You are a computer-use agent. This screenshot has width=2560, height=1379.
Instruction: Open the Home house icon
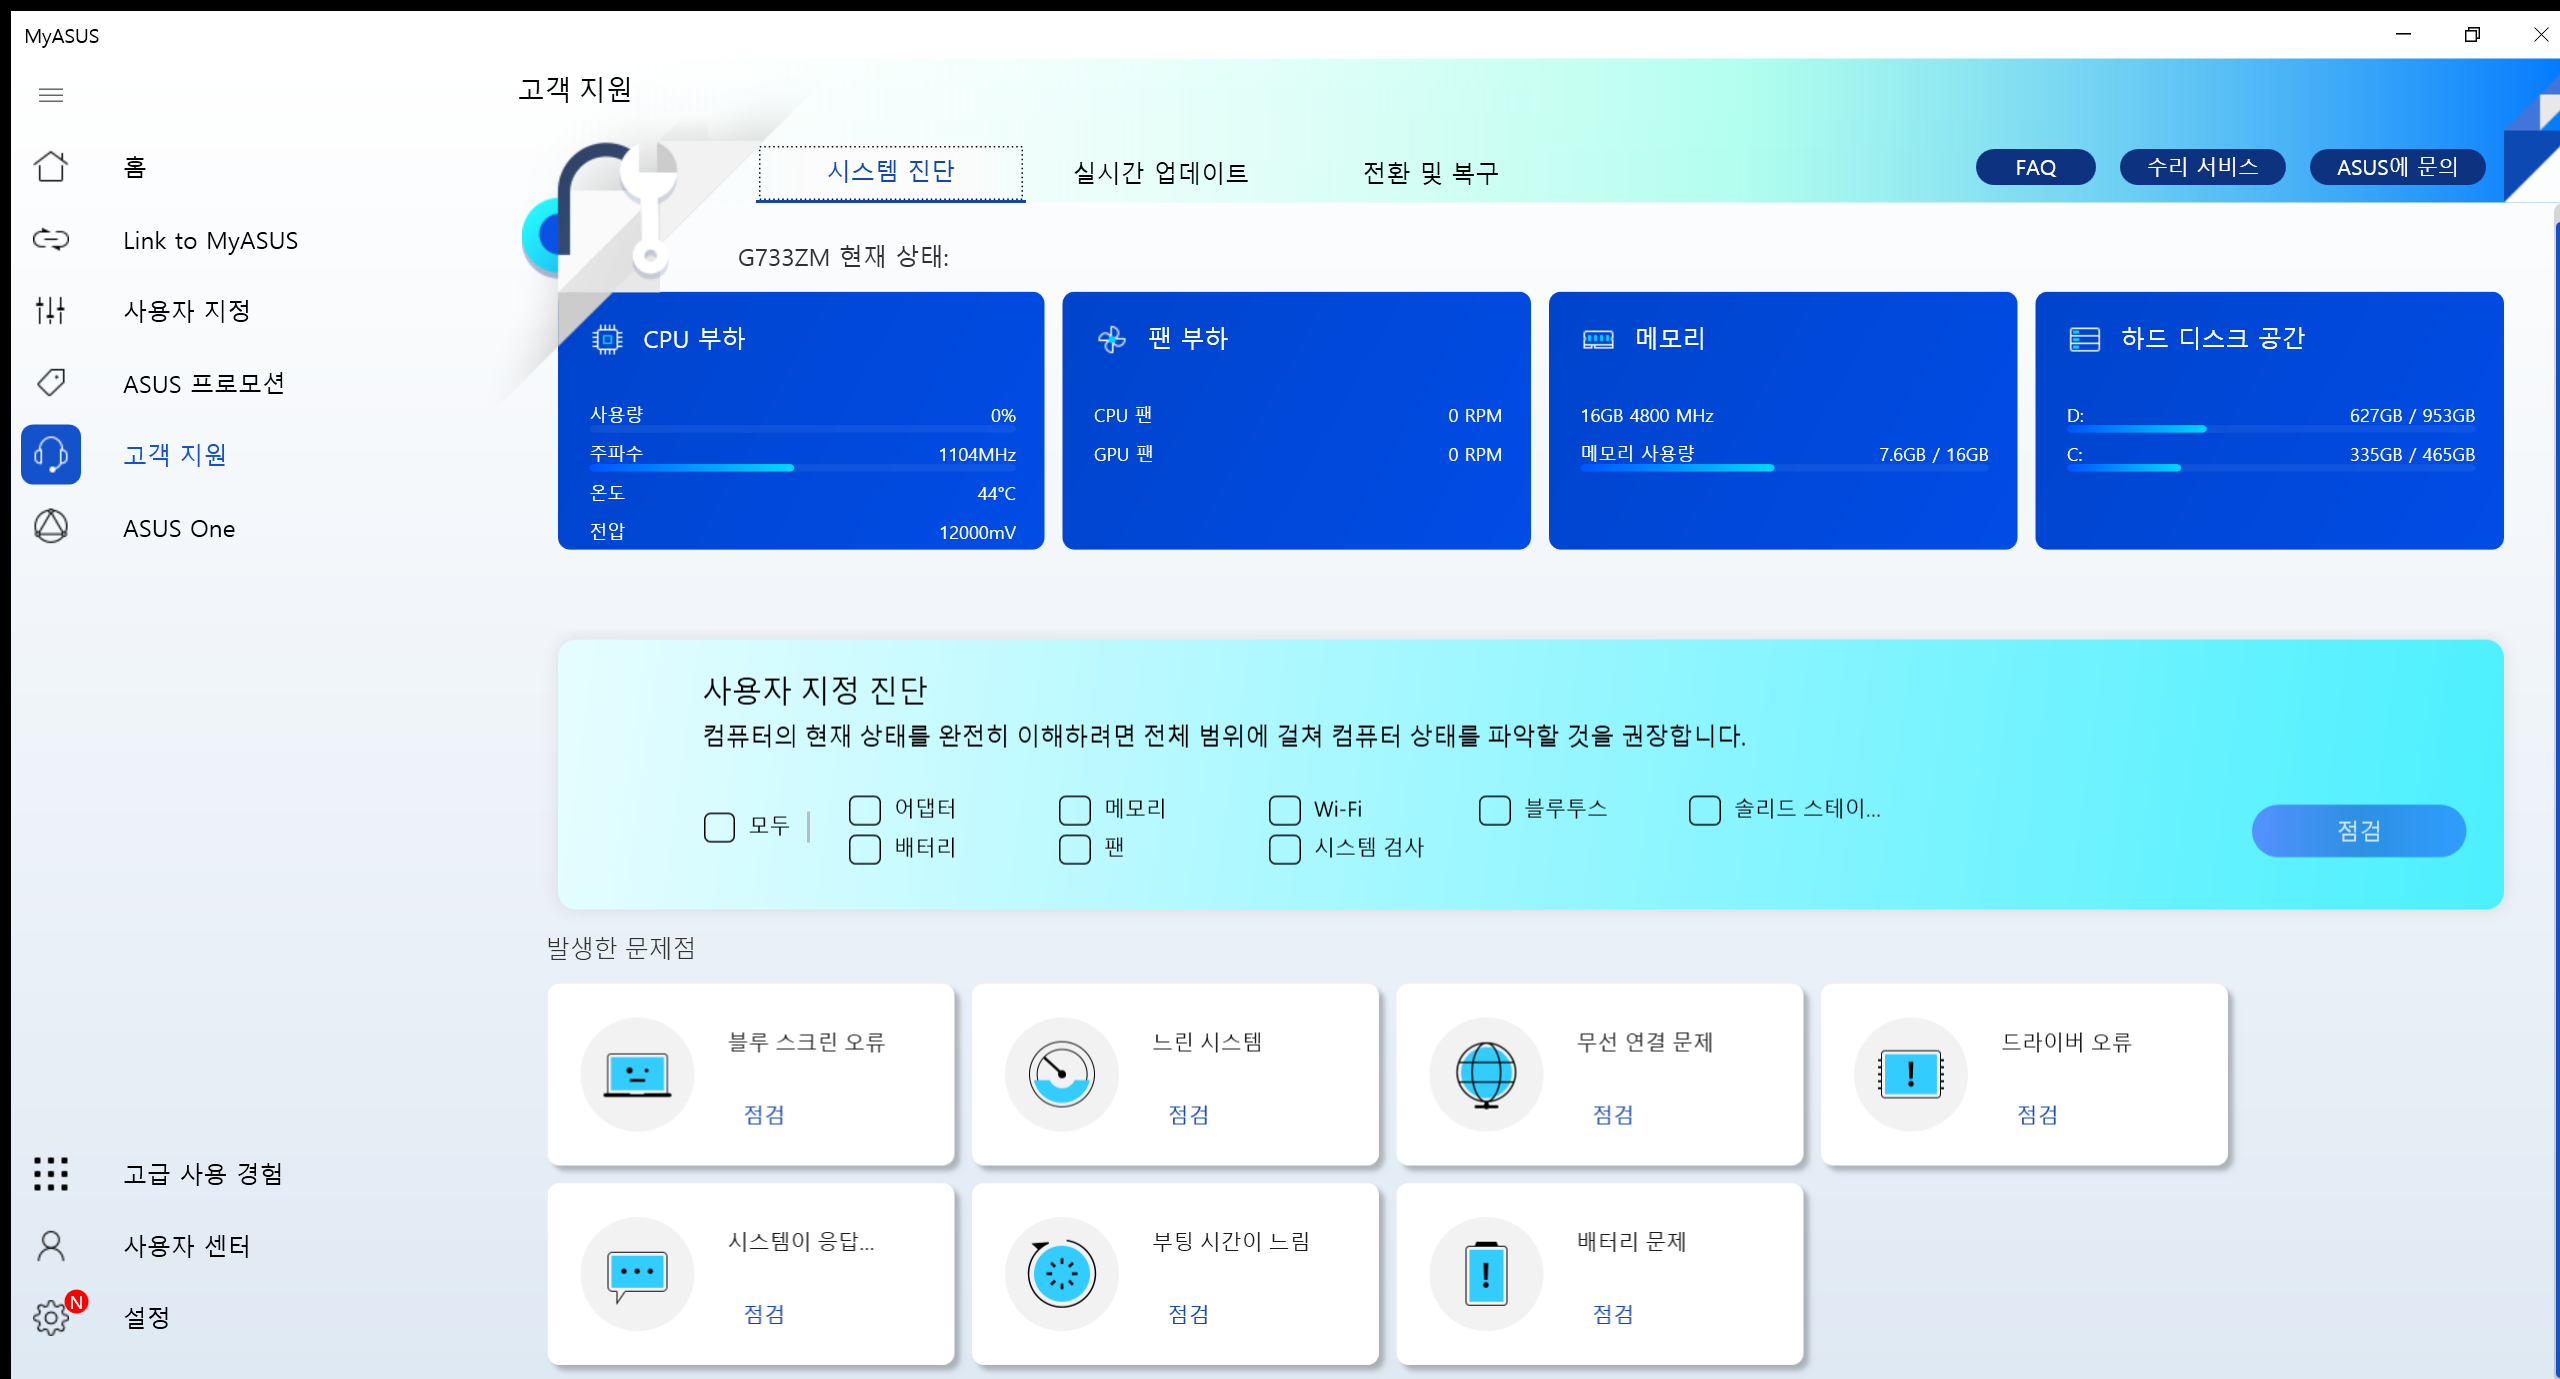[x=51, y=167]
